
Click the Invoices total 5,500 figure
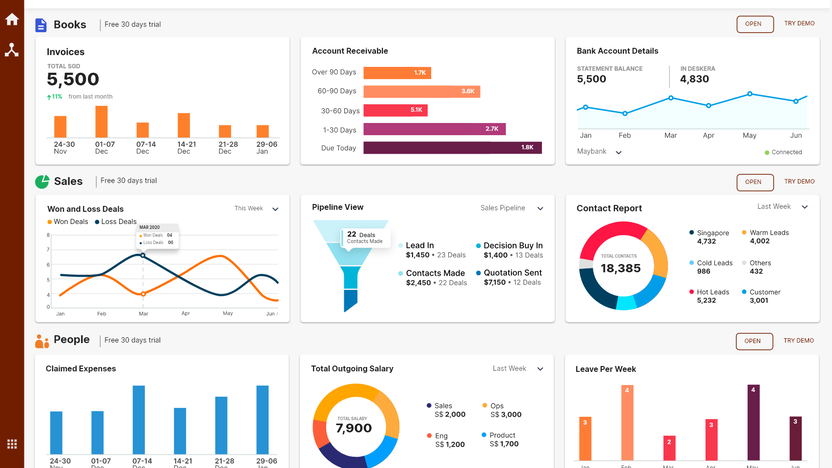coord(73,80)
